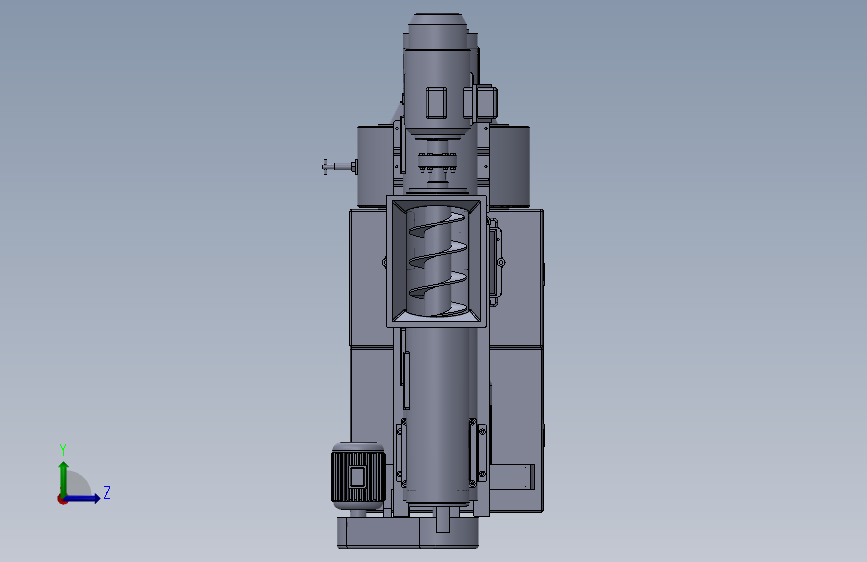Viewport: 867px width, 562px height.
Task: Select the handwheel valve on the left tank
Action: pyautogui.click(x=339, y=166)
